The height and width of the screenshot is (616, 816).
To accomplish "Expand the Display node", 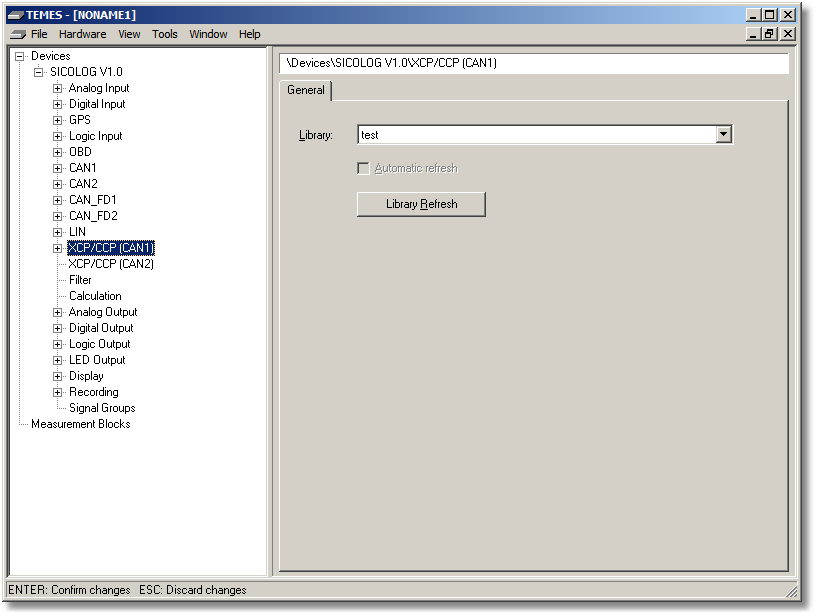I will tap(58, 377).
